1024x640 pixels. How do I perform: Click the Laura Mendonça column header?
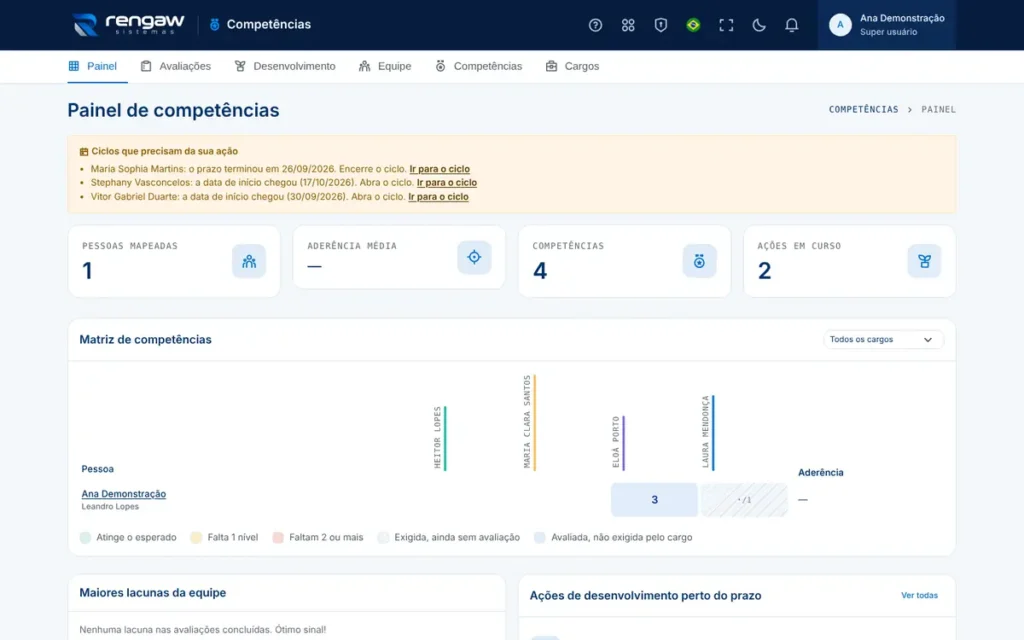[x=709, y=432]
